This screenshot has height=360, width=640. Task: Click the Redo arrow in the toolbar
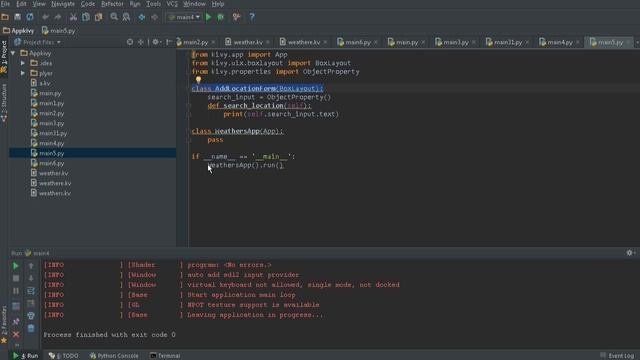click(58, 17)
